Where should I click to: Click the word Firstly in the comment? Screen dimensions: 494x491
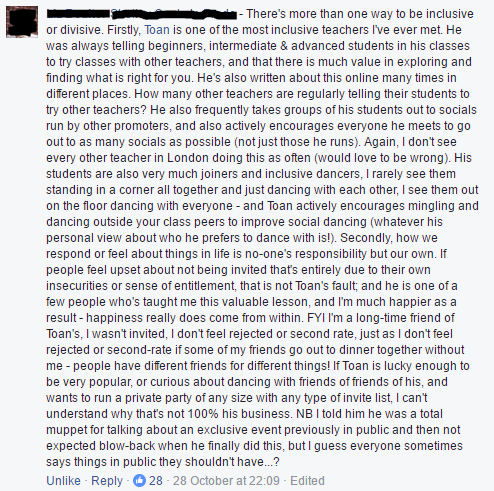[124, 30]
